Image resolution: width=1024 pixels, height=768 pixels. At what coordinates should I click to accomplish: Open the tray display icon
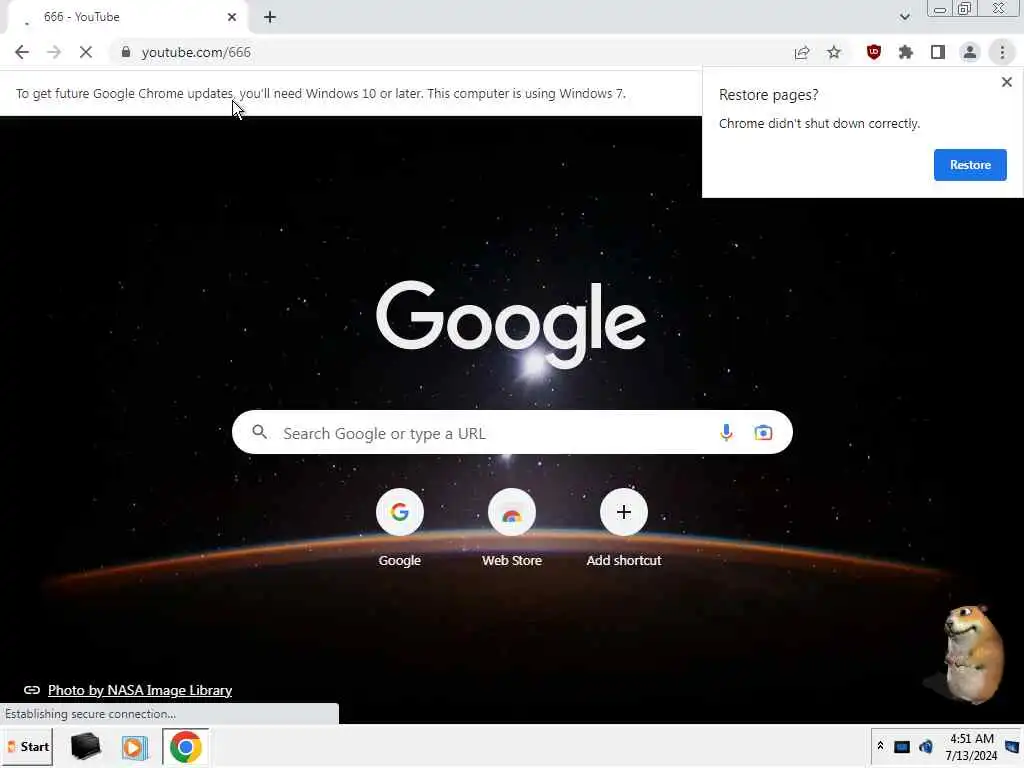(x=901, y=746)
